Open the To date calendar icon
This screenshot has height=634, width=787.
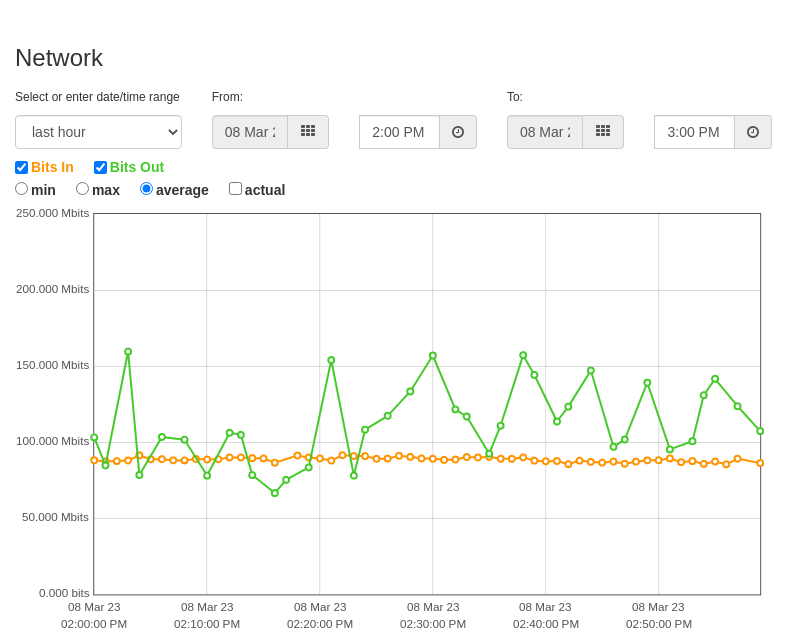coord(603,132)
